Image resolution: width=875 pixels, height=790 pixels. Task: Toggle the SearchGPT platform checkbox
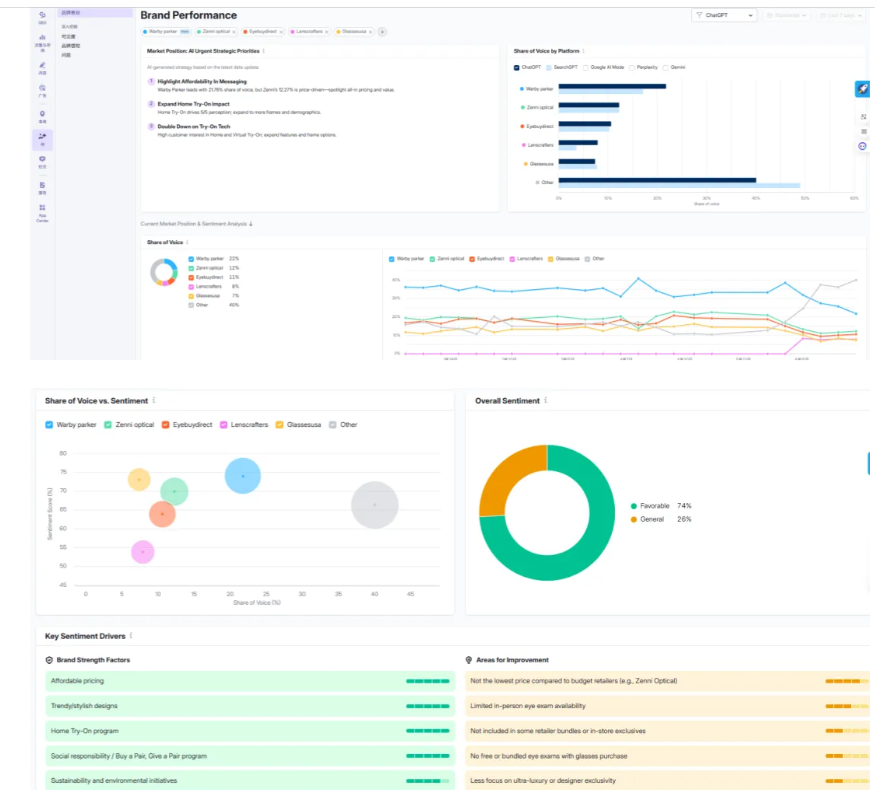pos(549,68)
